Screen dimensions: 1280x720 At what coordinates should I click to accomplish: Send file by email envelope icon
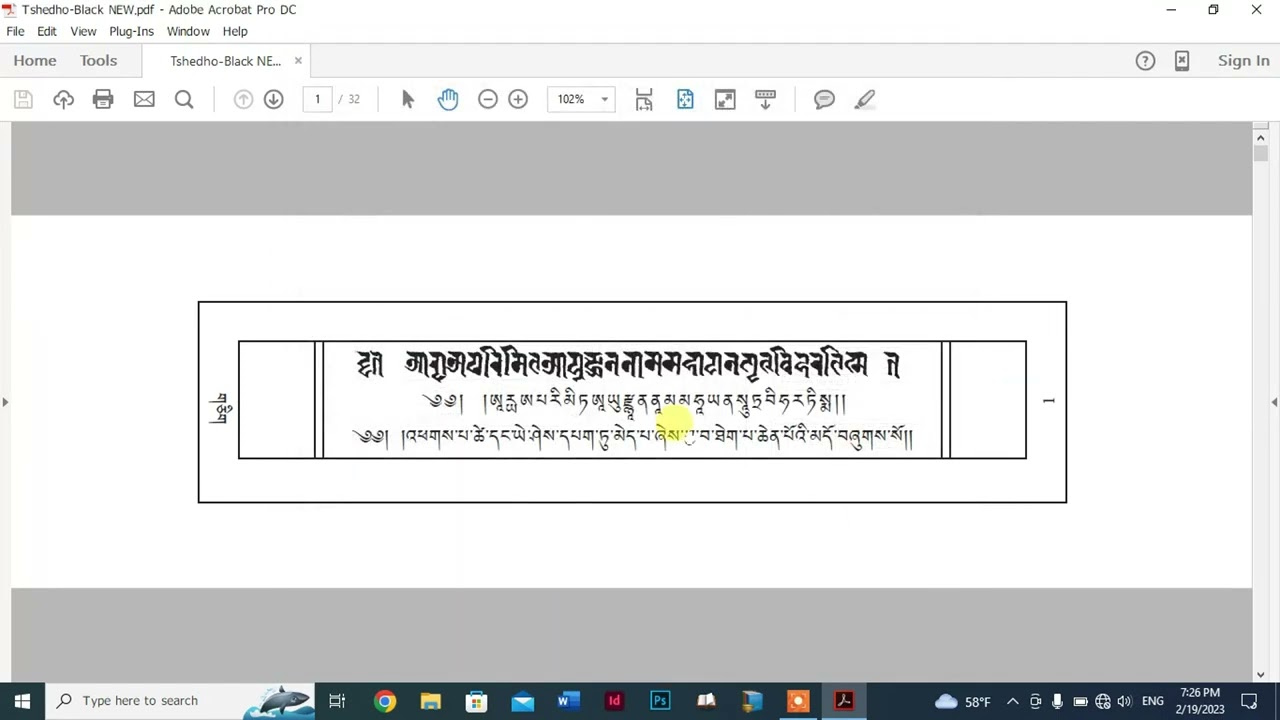click(144, 99)
